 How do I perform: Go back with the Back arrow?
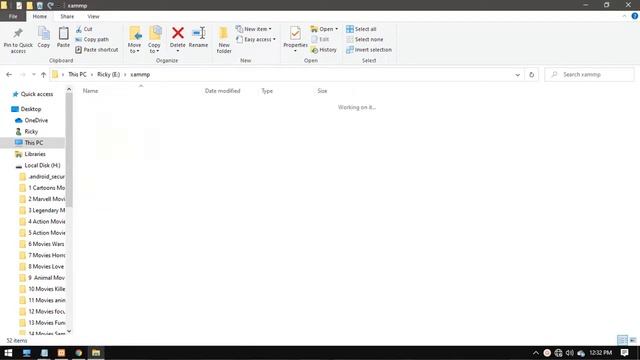[x=9, y=75]
